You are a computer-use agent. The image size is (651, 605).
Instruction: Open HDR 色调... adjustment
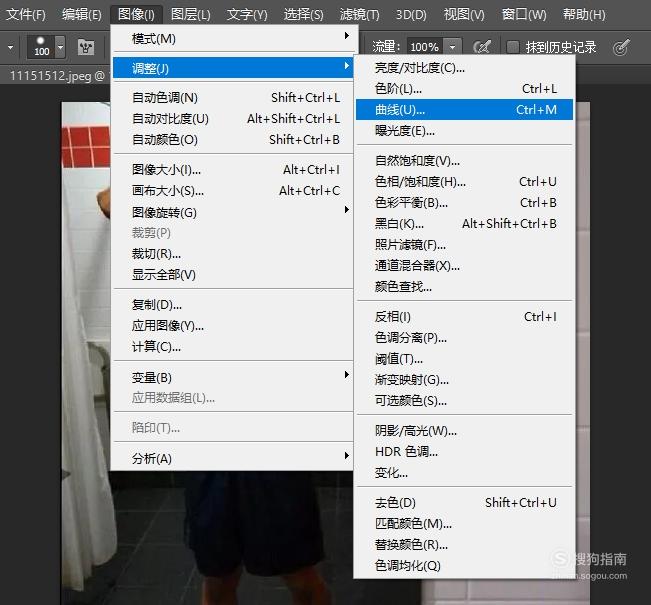464,451
